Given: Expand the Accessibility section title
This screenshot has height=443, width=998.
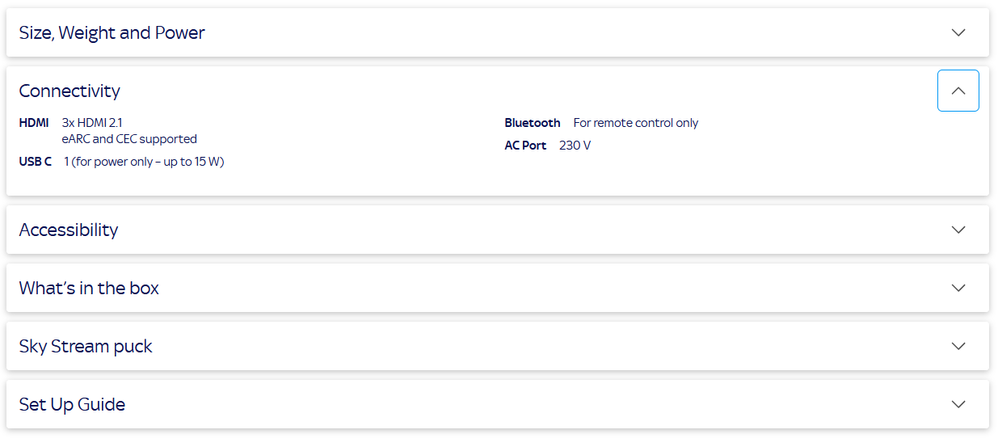Looking at the screenshot, I should click(x=68, y=230).
